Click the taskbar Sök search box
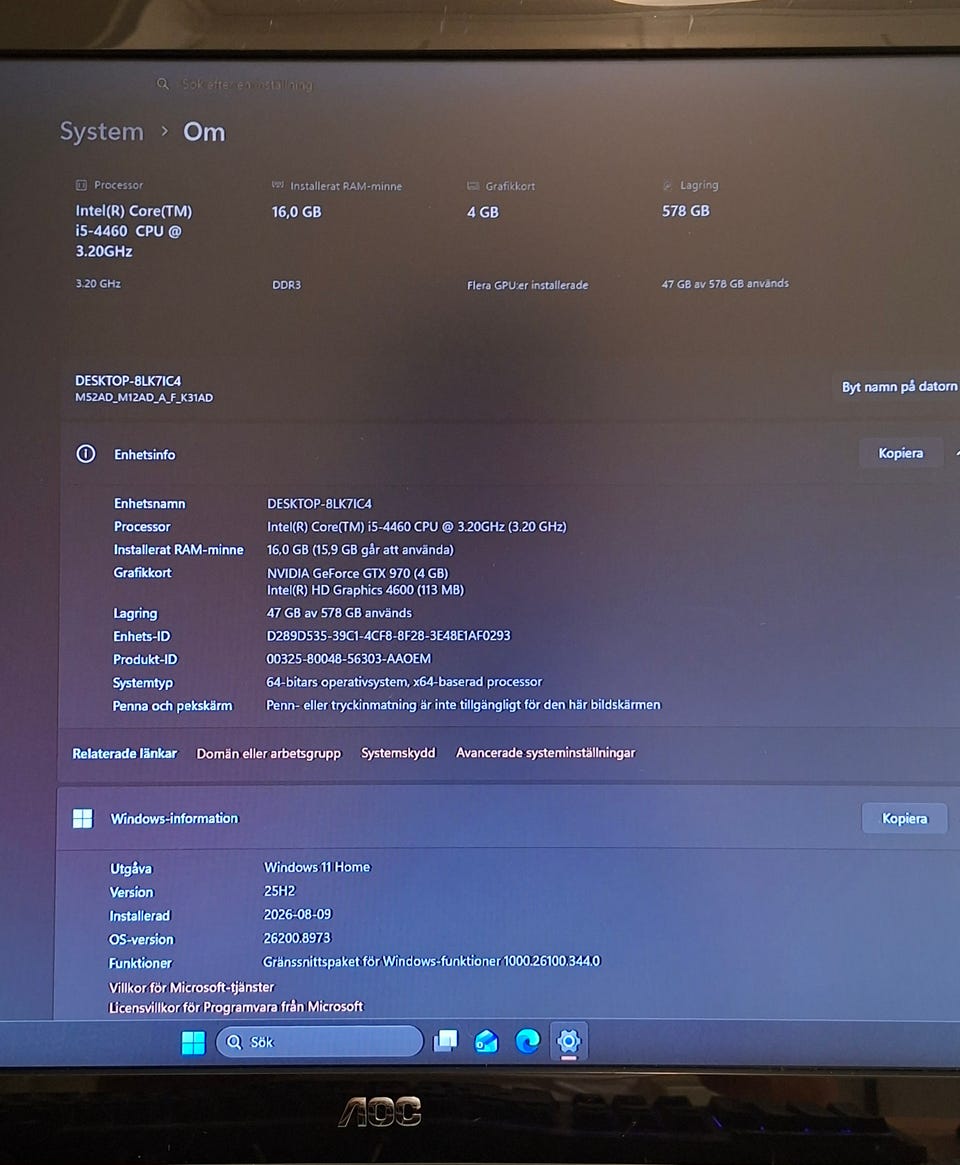Image resolution: width=960 pixels, height=1165 pixels. point(320,1042)
